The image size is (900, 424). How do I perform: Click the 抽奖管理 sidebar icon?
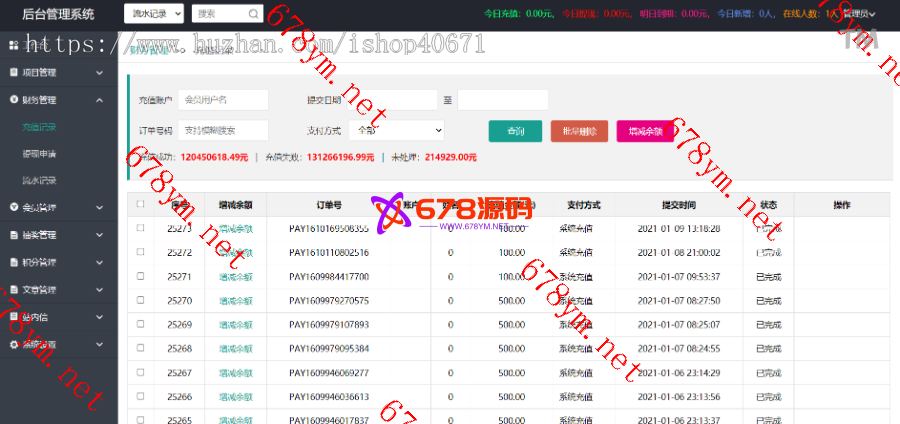click(13, 235)
